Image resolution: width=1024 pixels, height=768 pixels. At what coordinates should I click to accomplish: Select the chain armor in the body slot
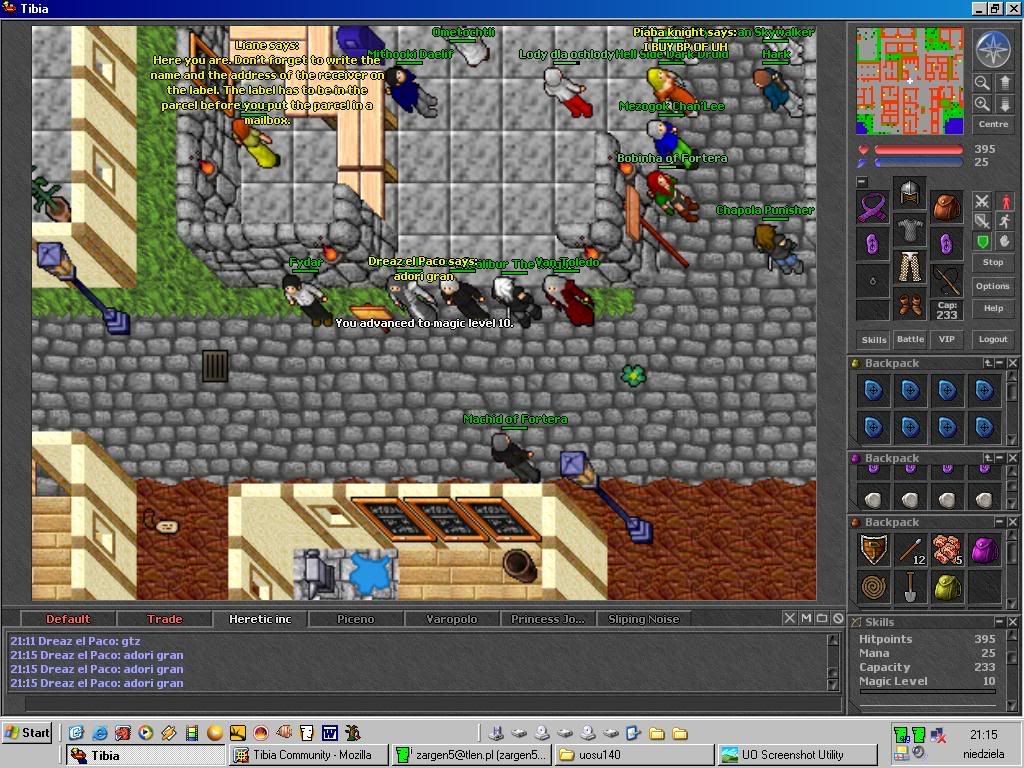[x=909, y=230]
